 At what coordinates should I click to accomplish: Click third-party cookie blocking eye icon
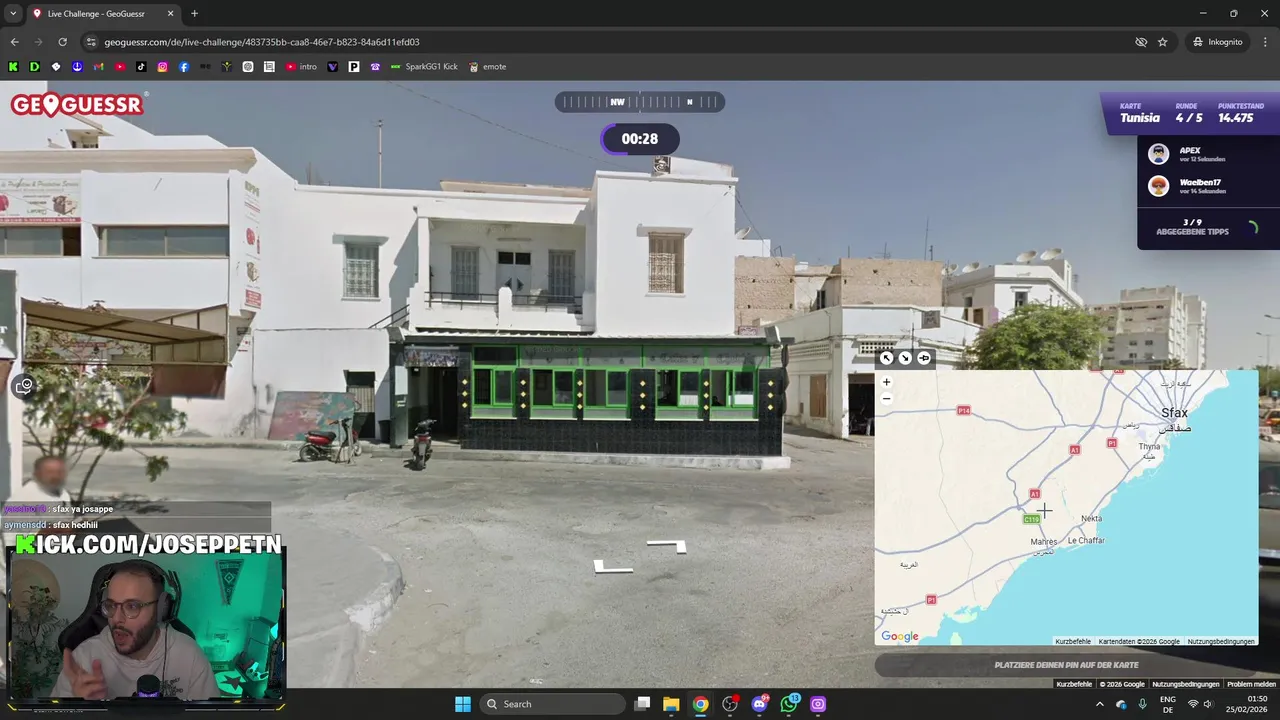(1141, 42)
